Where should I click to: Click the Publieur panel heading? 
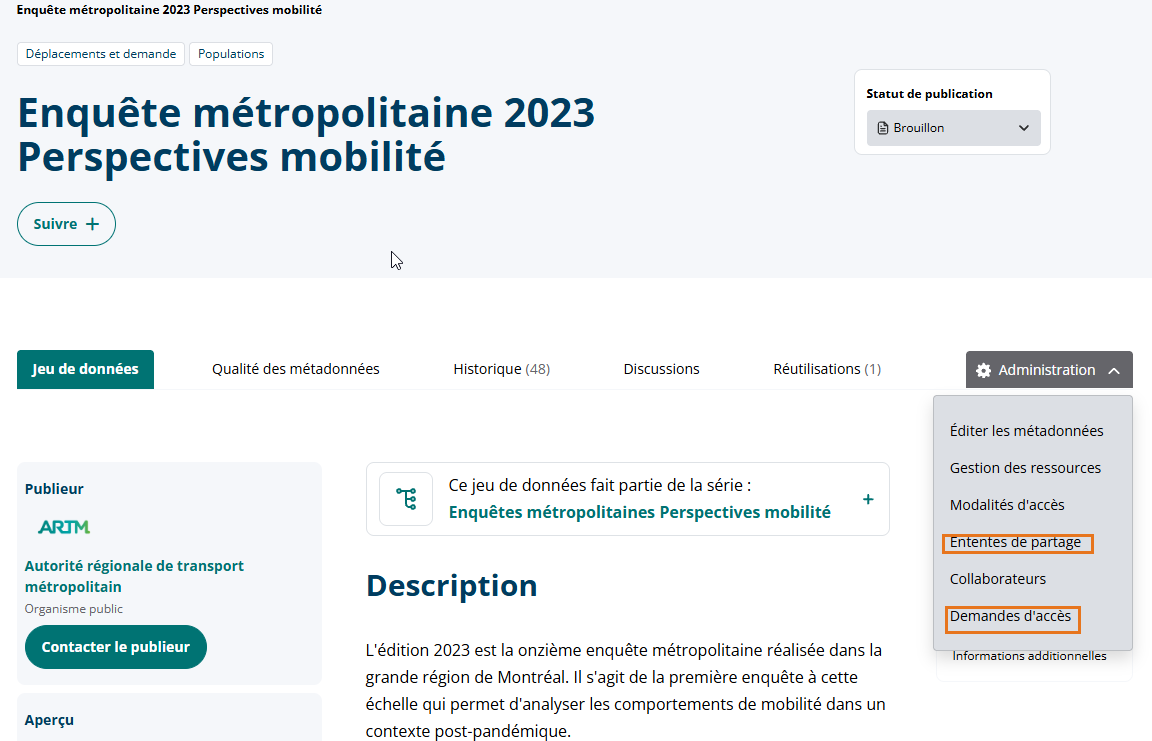54,489
